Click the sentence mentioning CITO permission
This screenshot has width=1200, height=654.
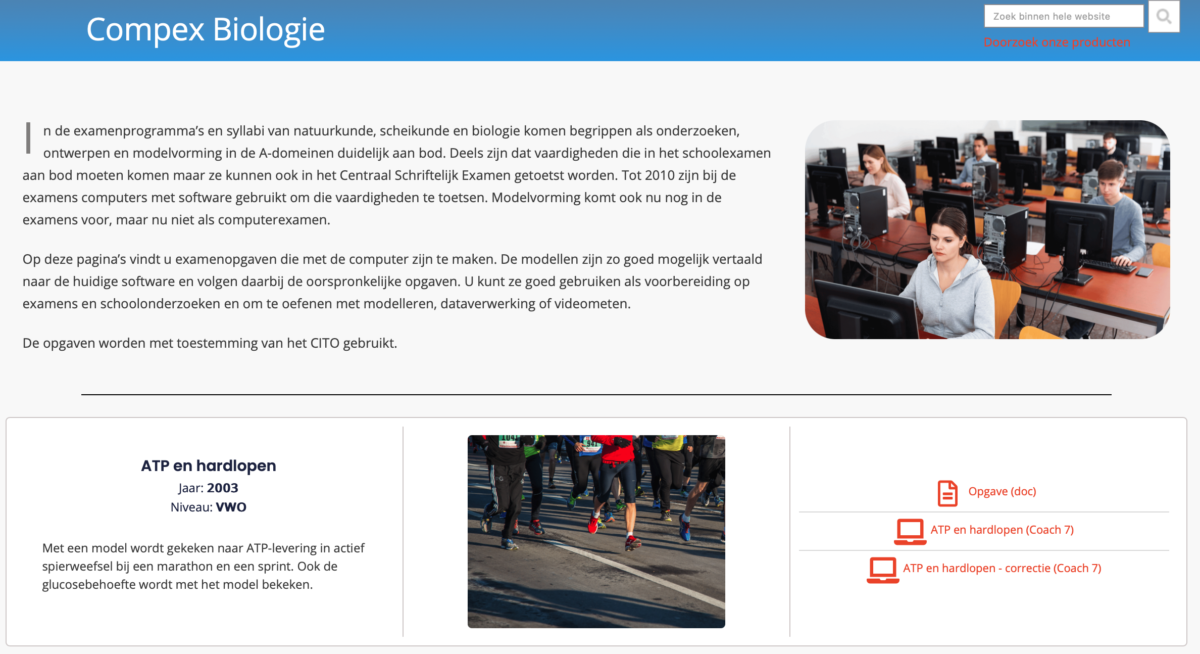210,344
